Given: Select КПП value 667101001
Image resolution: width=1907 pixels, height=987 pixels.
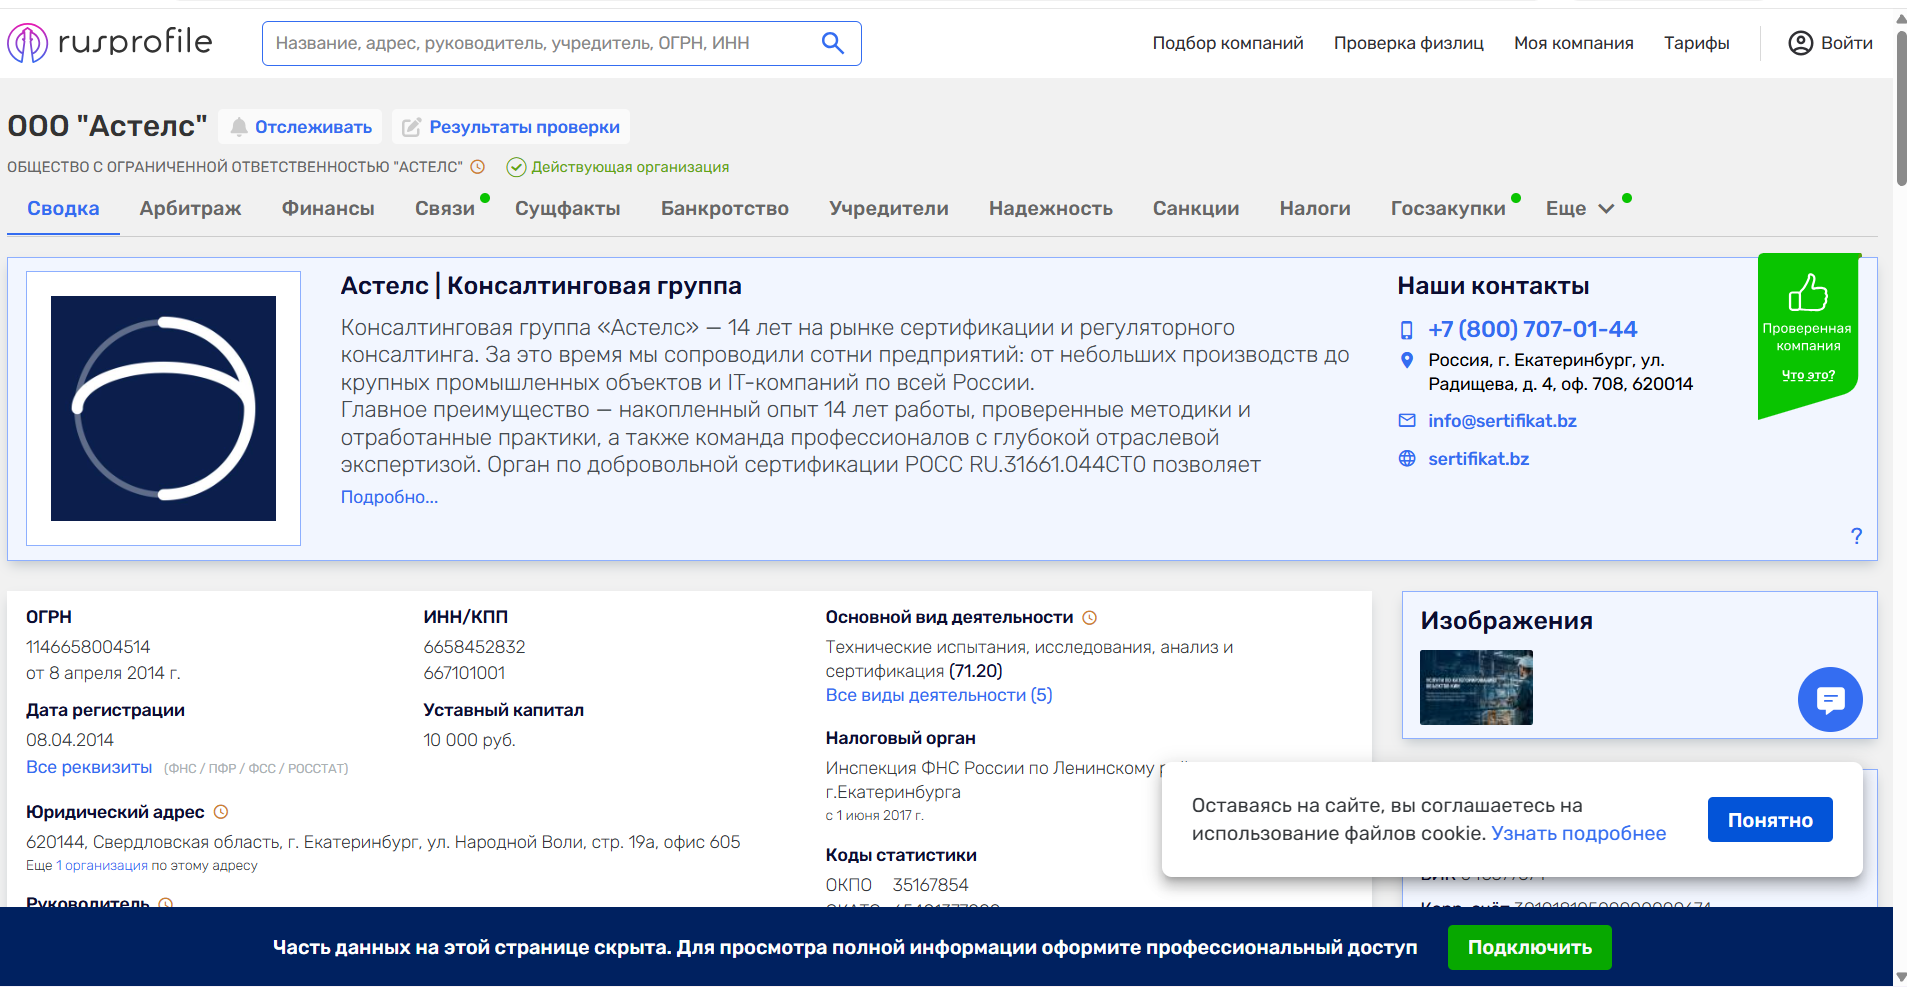Looking at the screenshot, I should pos(464,673).
